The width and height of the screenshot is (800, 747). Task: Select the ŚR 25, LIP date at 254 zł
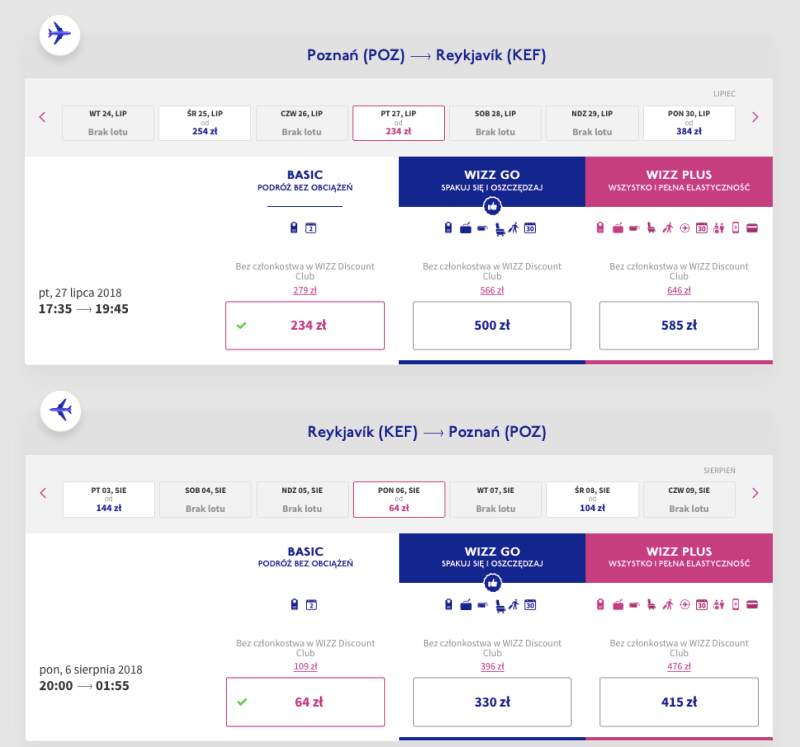[205, 123]
